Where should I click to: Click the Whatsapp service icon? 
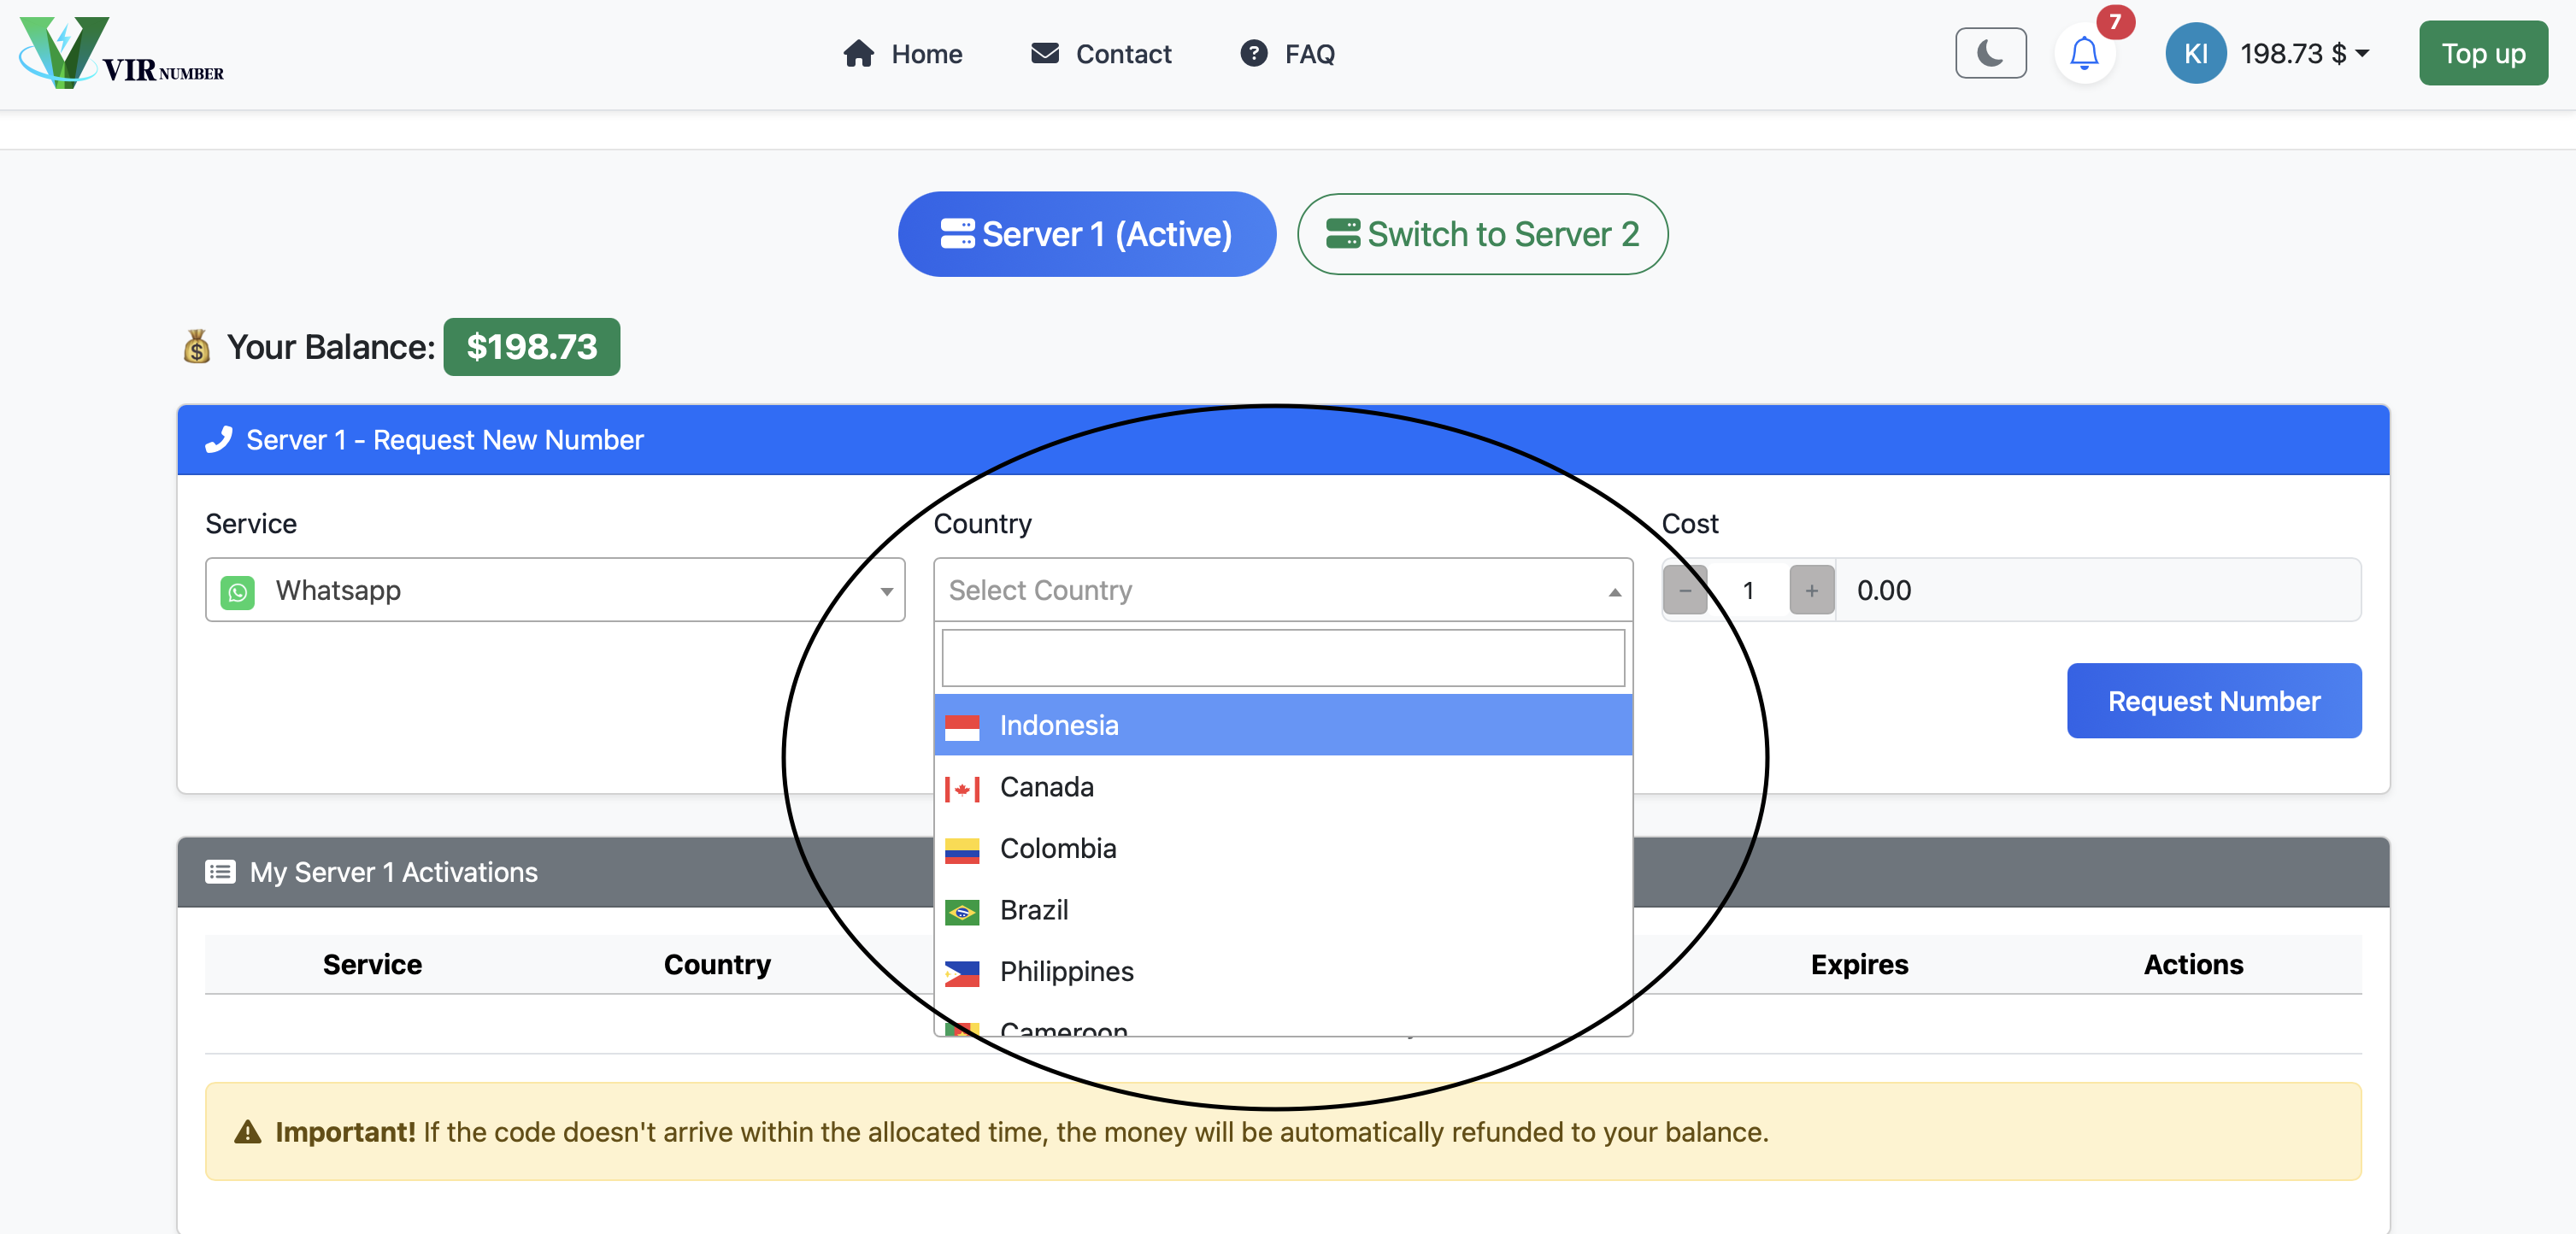[x=238, y=591]
